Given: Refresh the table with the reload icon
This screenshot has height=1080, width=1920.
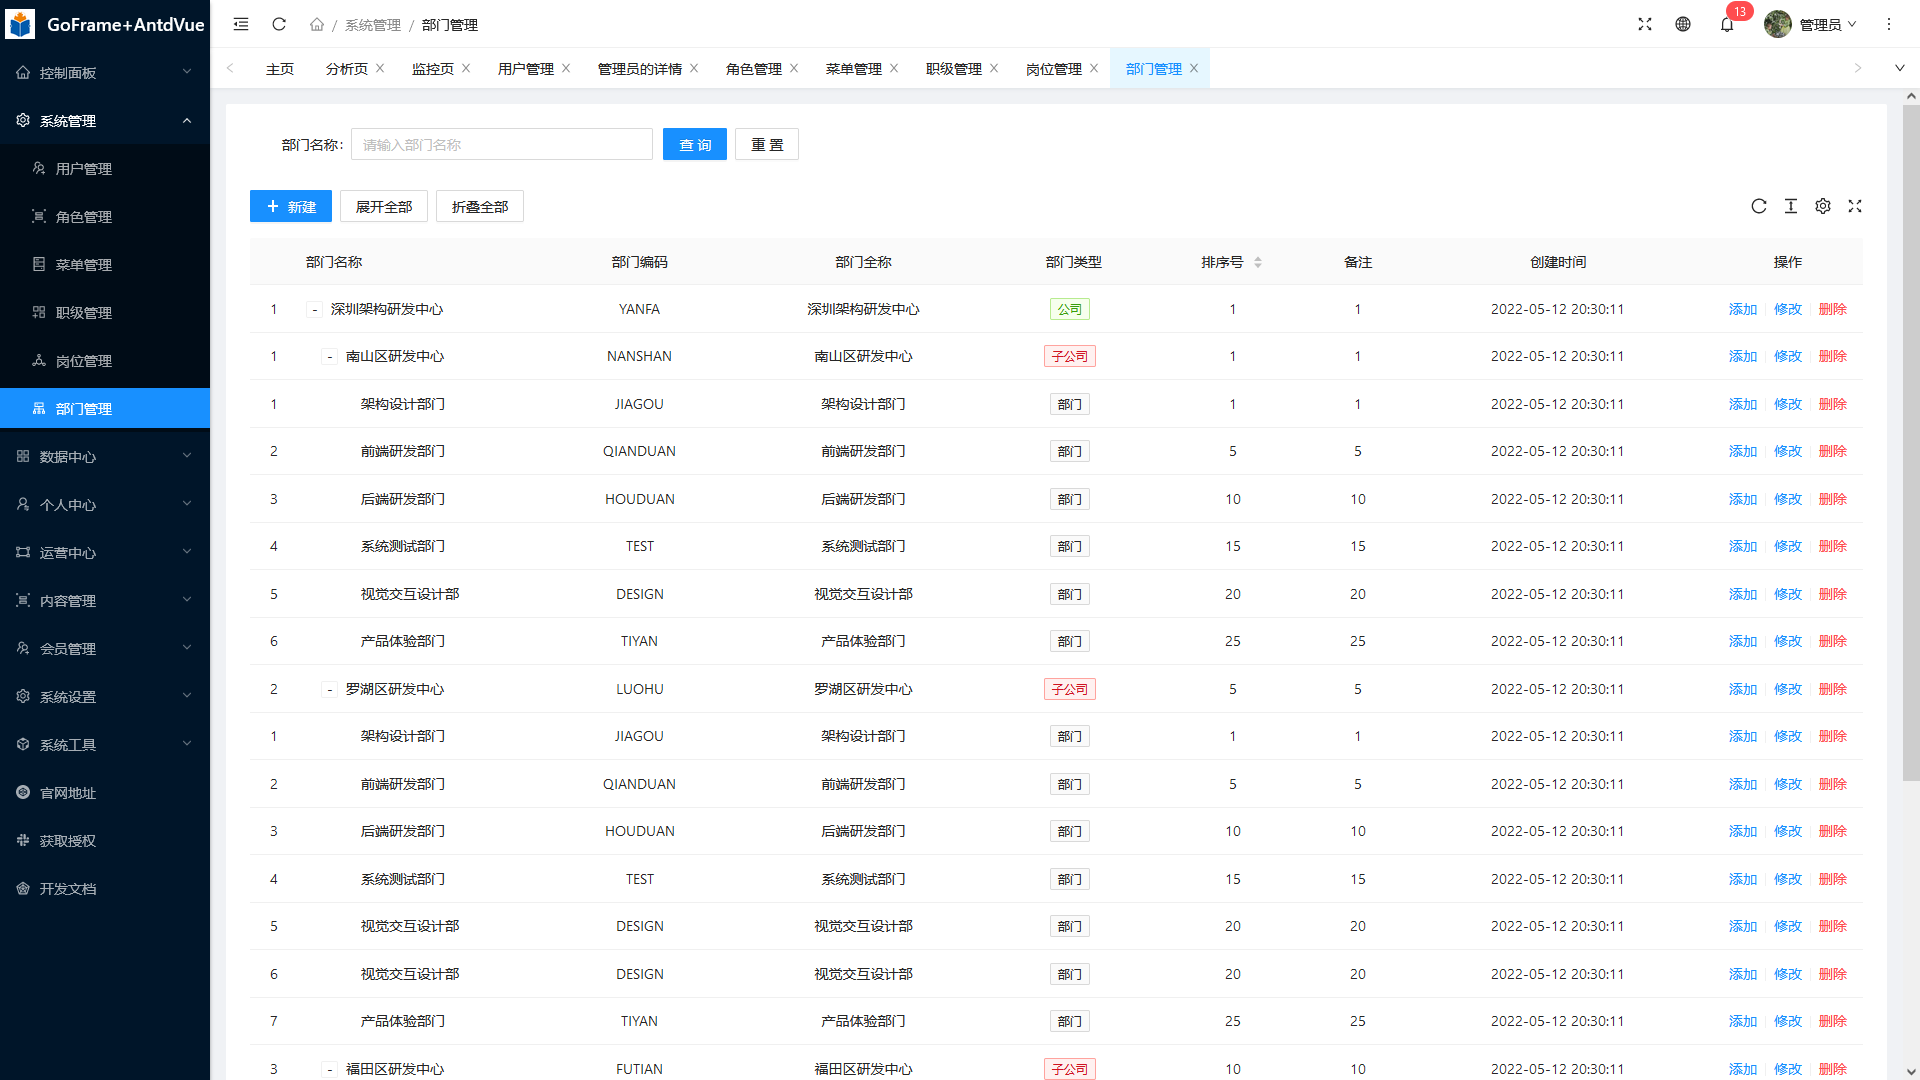Looking at the screenshot, I should click(1759, 206).
